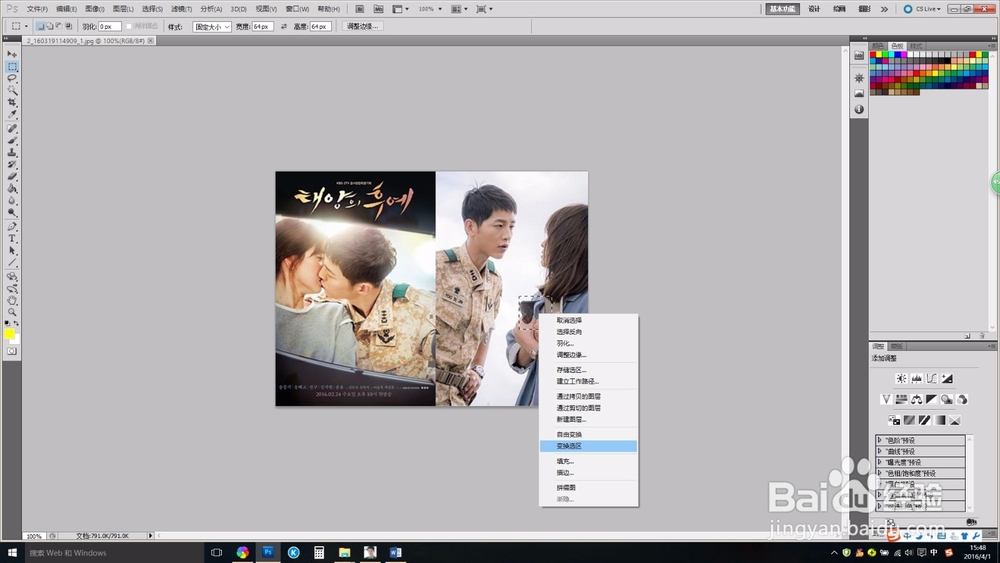Enable Add to selection mode
1000x563 pixels.
pyautogui.click(x=49, y=26)
